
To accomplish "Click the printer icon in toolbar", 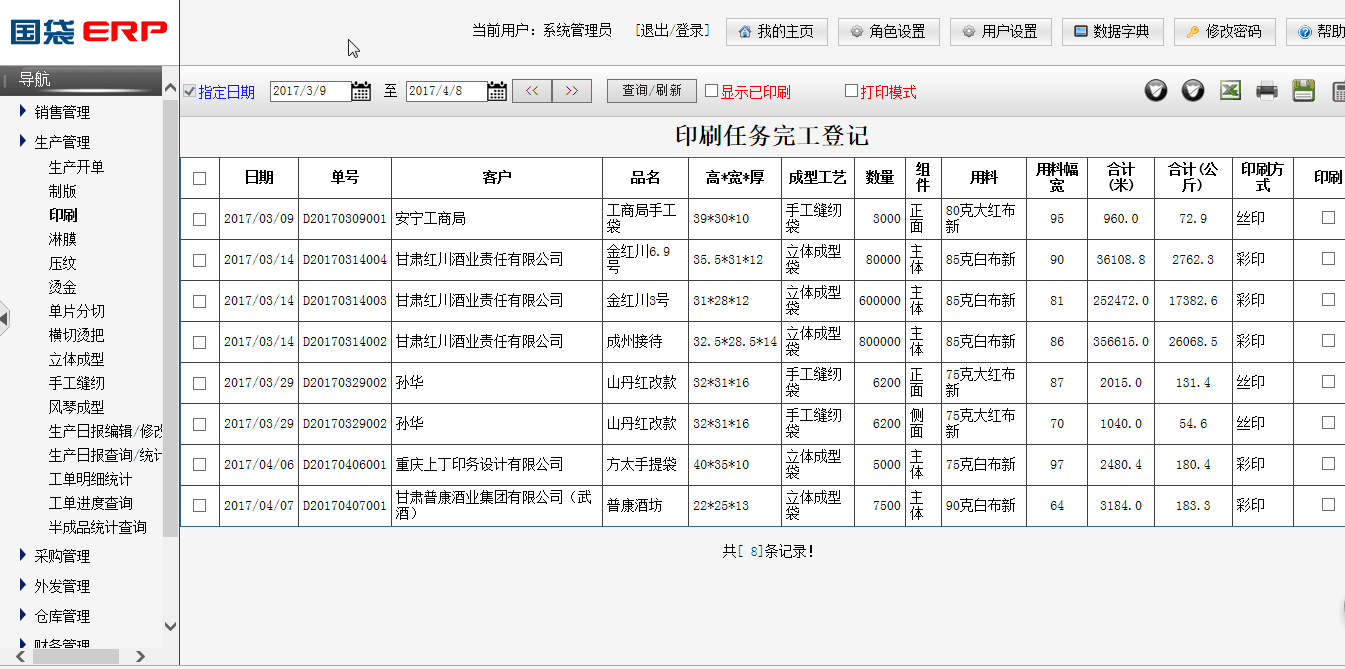I will [1266, 91].
